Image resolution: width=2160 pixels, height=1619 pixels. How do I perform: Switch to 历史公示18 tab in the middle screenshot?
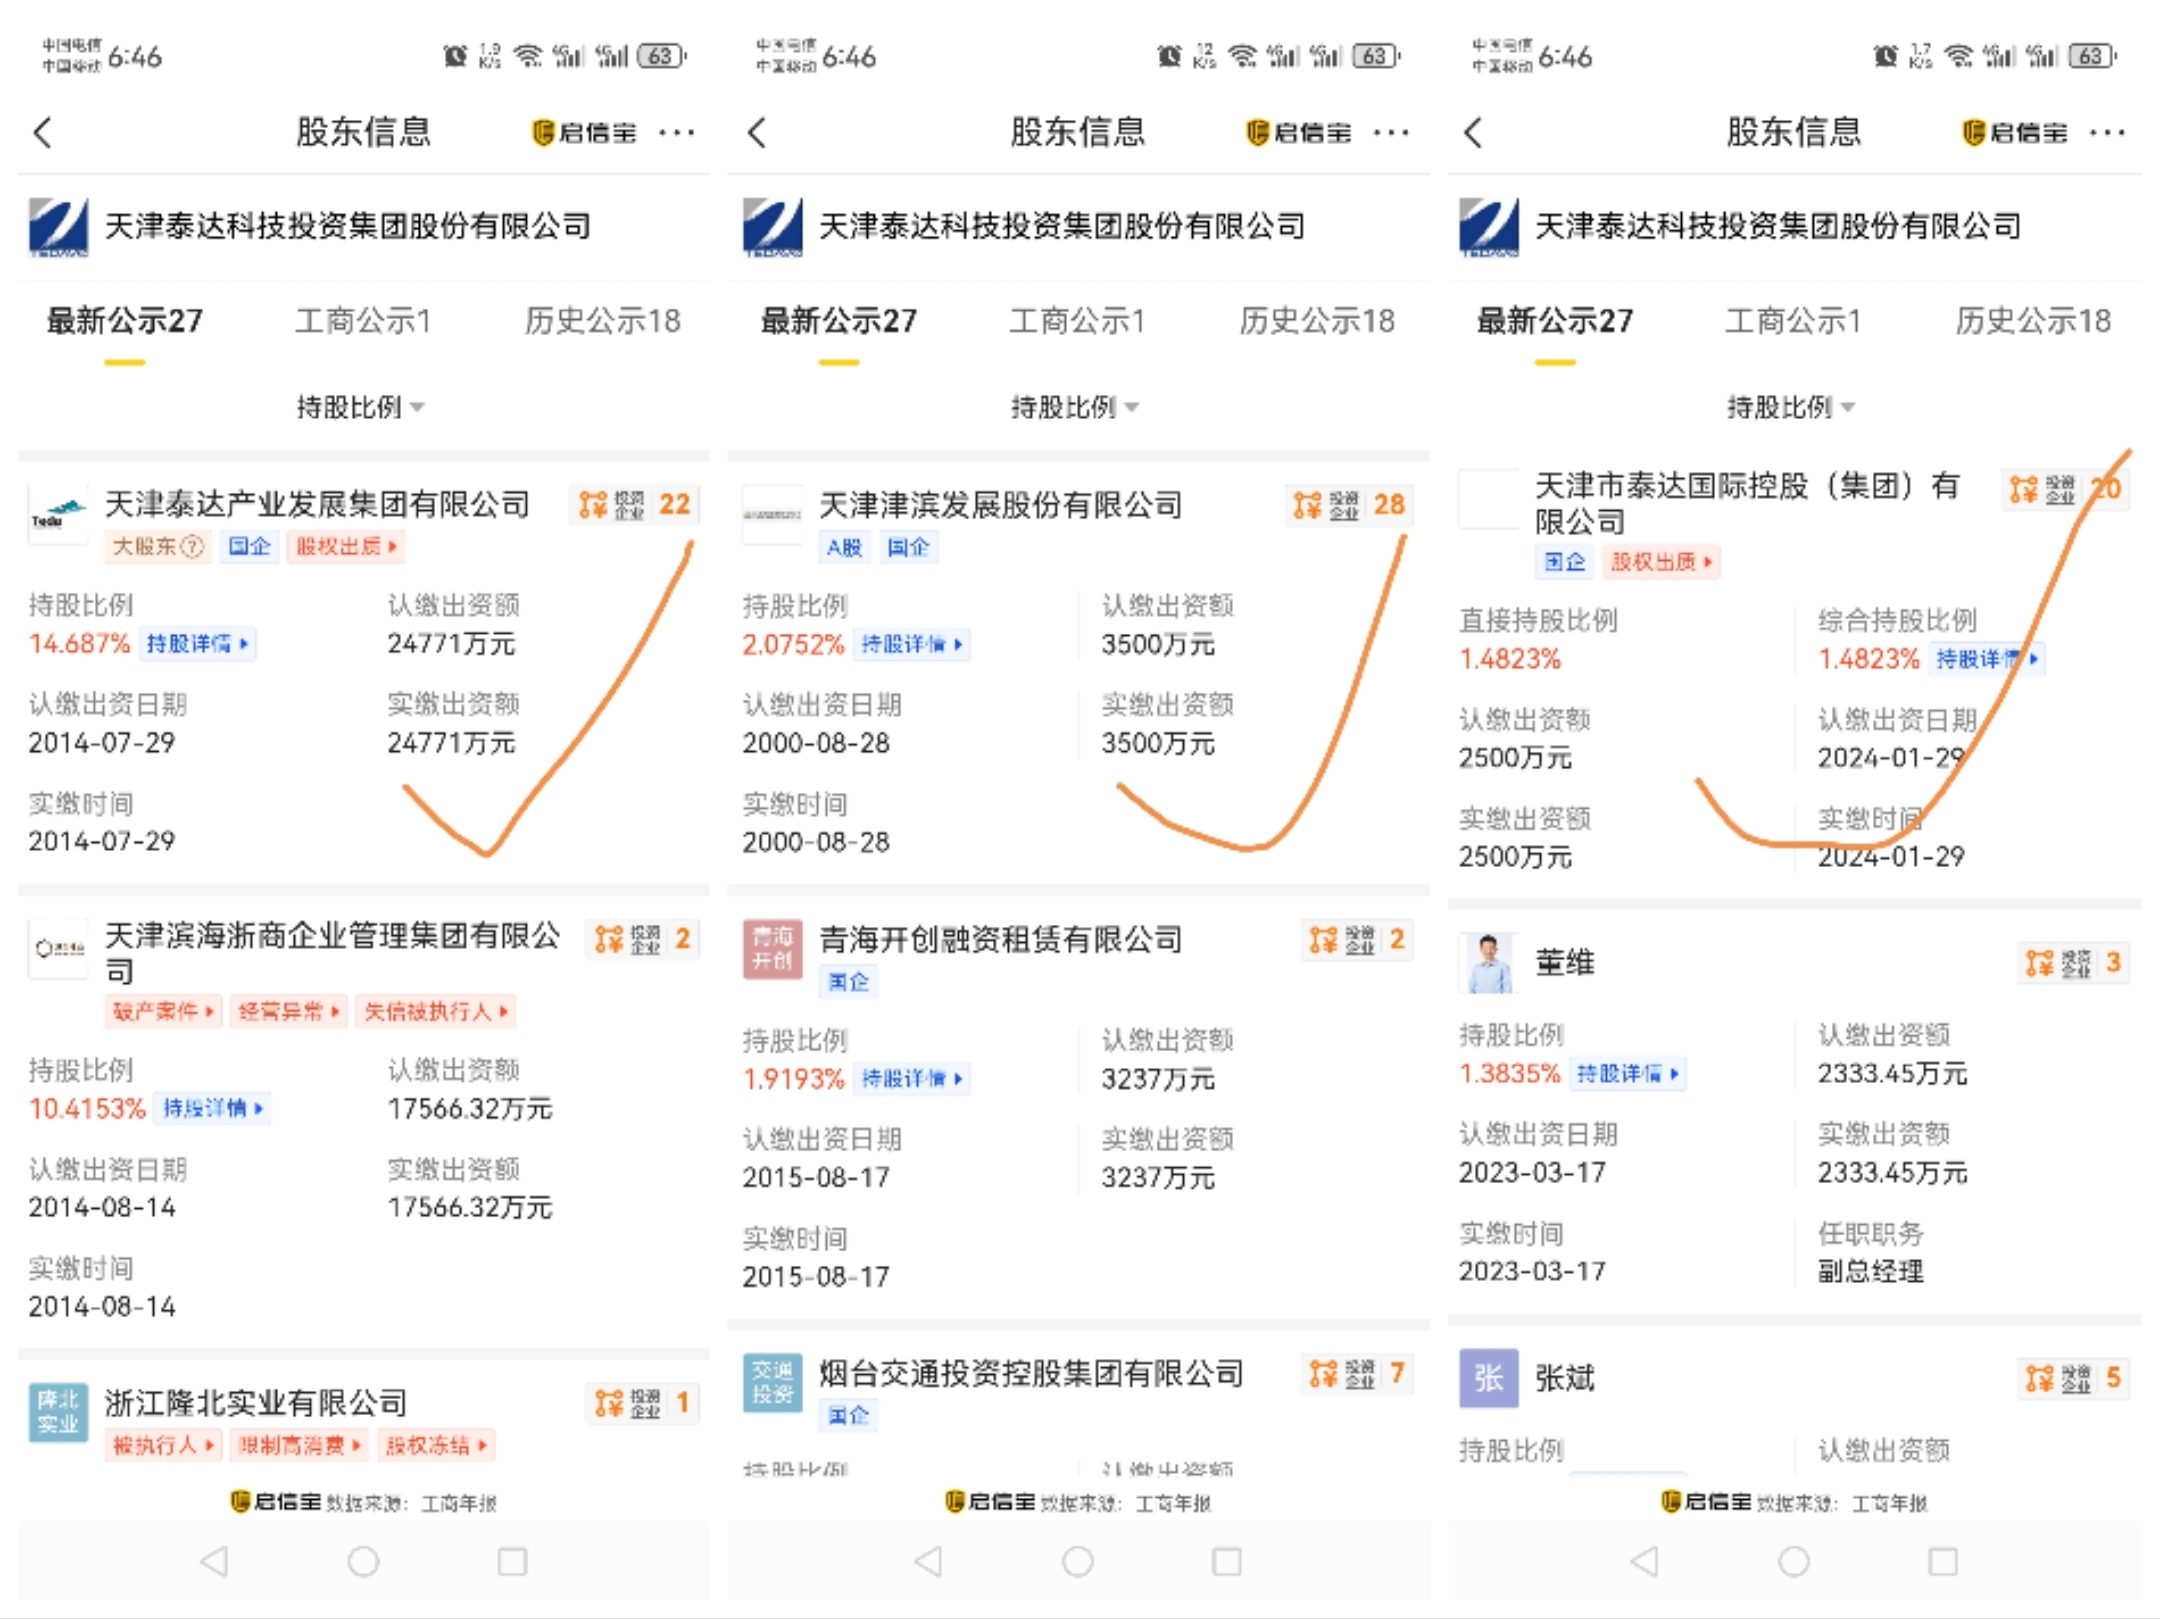coord(1316,321)
